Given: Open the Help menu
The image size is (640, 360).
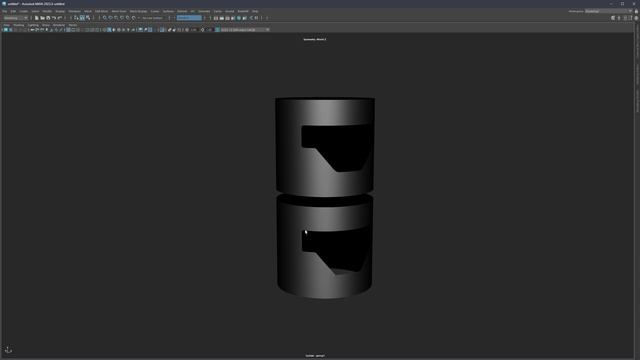Looking at the screenshot, I should [255, 11].
